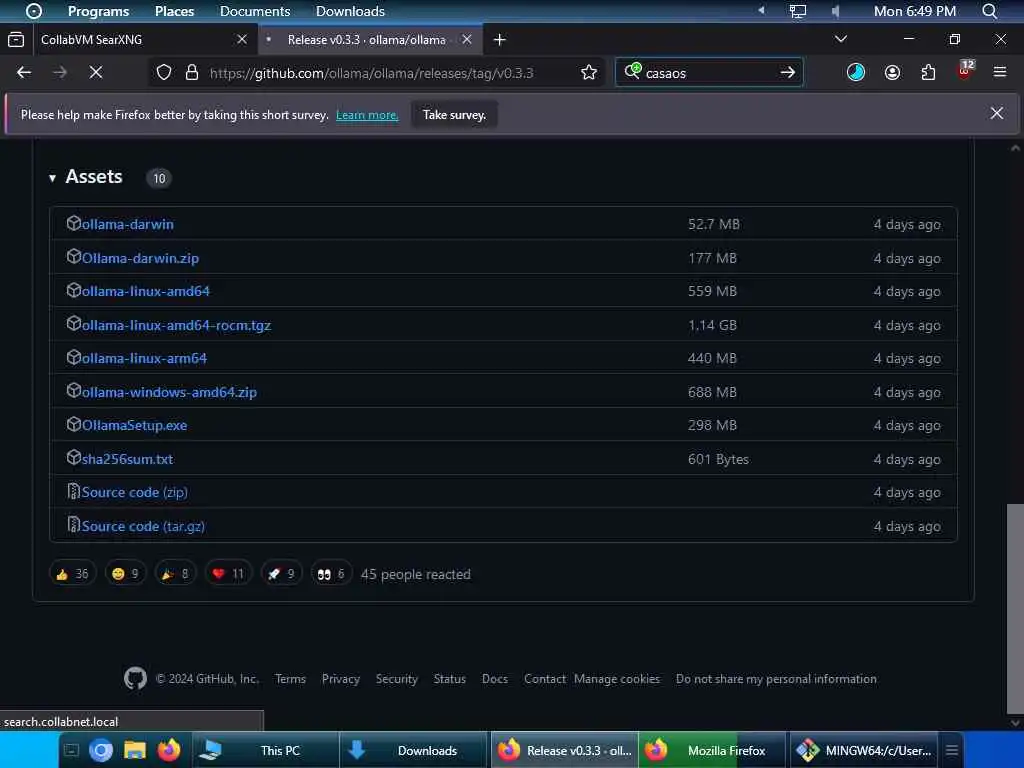This screenshot has width=1024, height=768.
Task: Open the Firefox tab view sidebar icon
Action: pyautogui.click(x=16, y=40)
